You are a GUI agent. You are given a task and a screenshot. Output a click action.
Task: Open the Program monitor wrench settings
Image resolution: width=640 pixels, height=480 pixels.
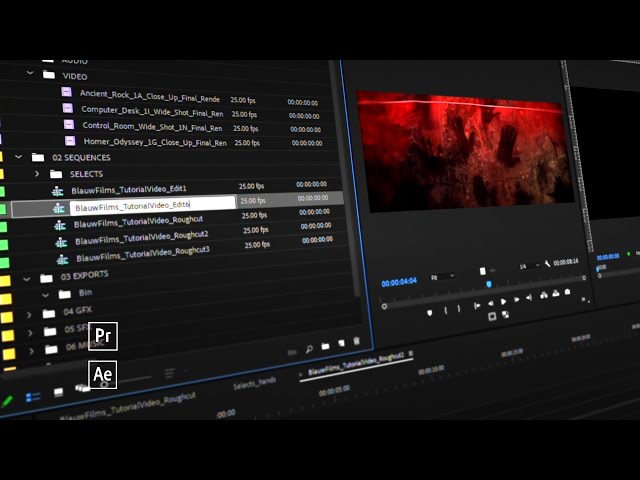[547, 264]
